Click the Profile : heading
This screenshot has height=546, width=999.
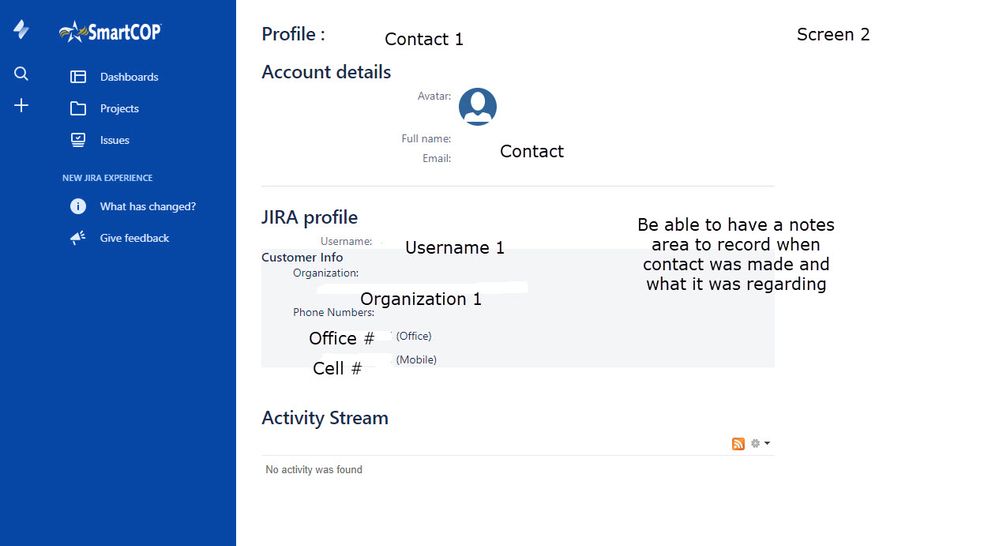293,34
